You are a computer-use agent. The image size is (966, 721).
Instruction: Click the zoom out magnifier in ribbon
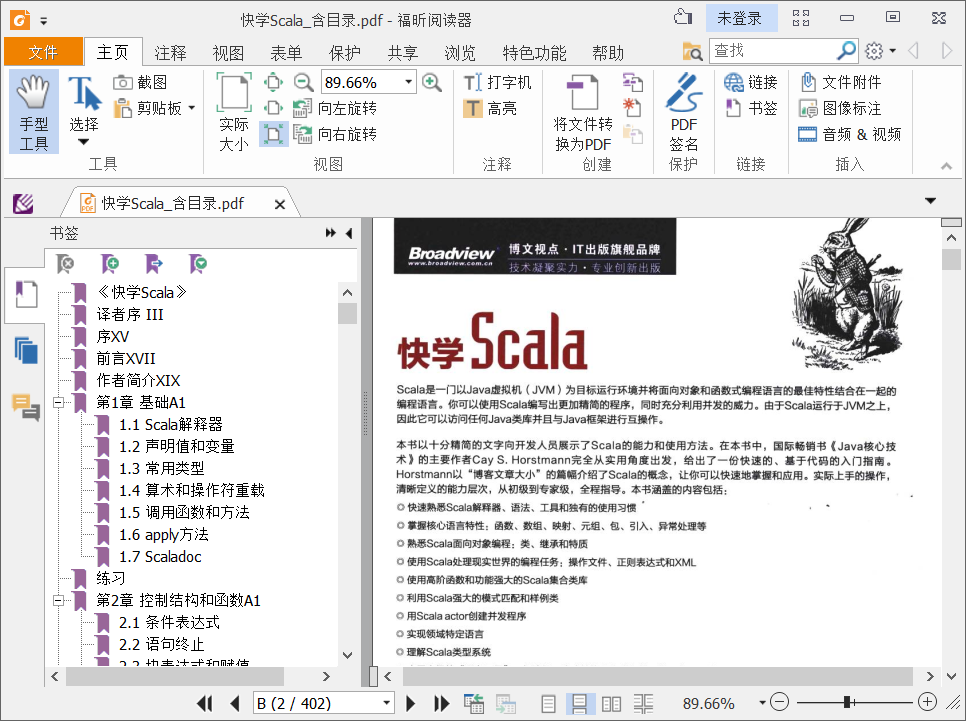click(x=302, y=82)
